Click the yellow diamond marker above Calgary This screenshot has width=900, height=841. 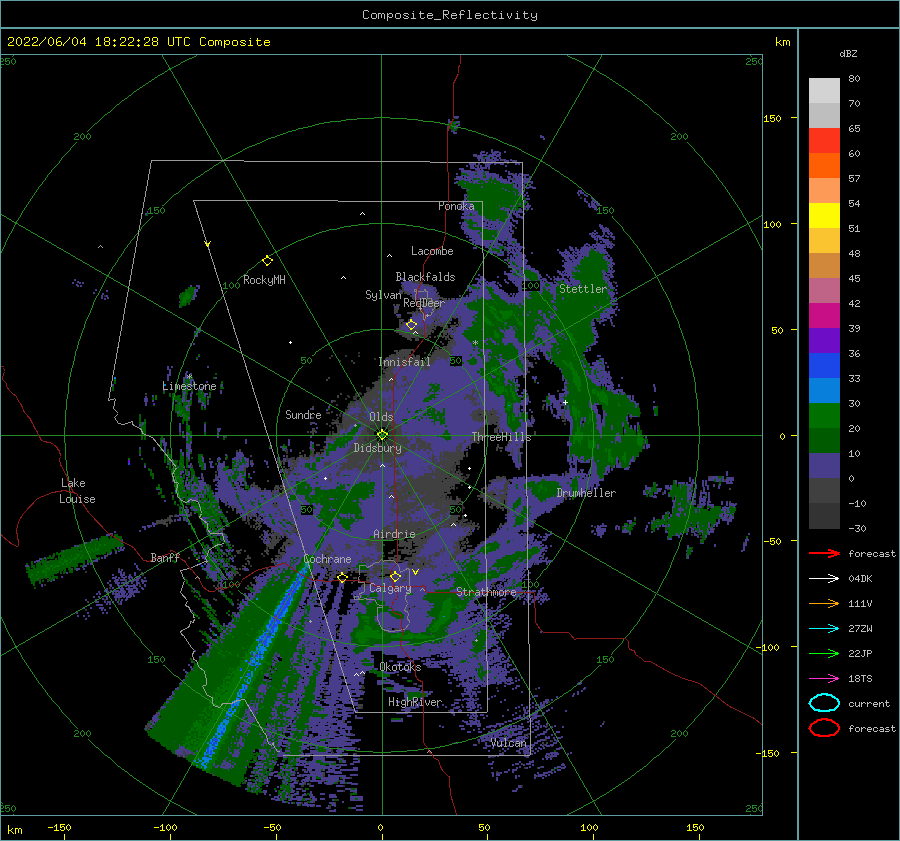point(395,576)
